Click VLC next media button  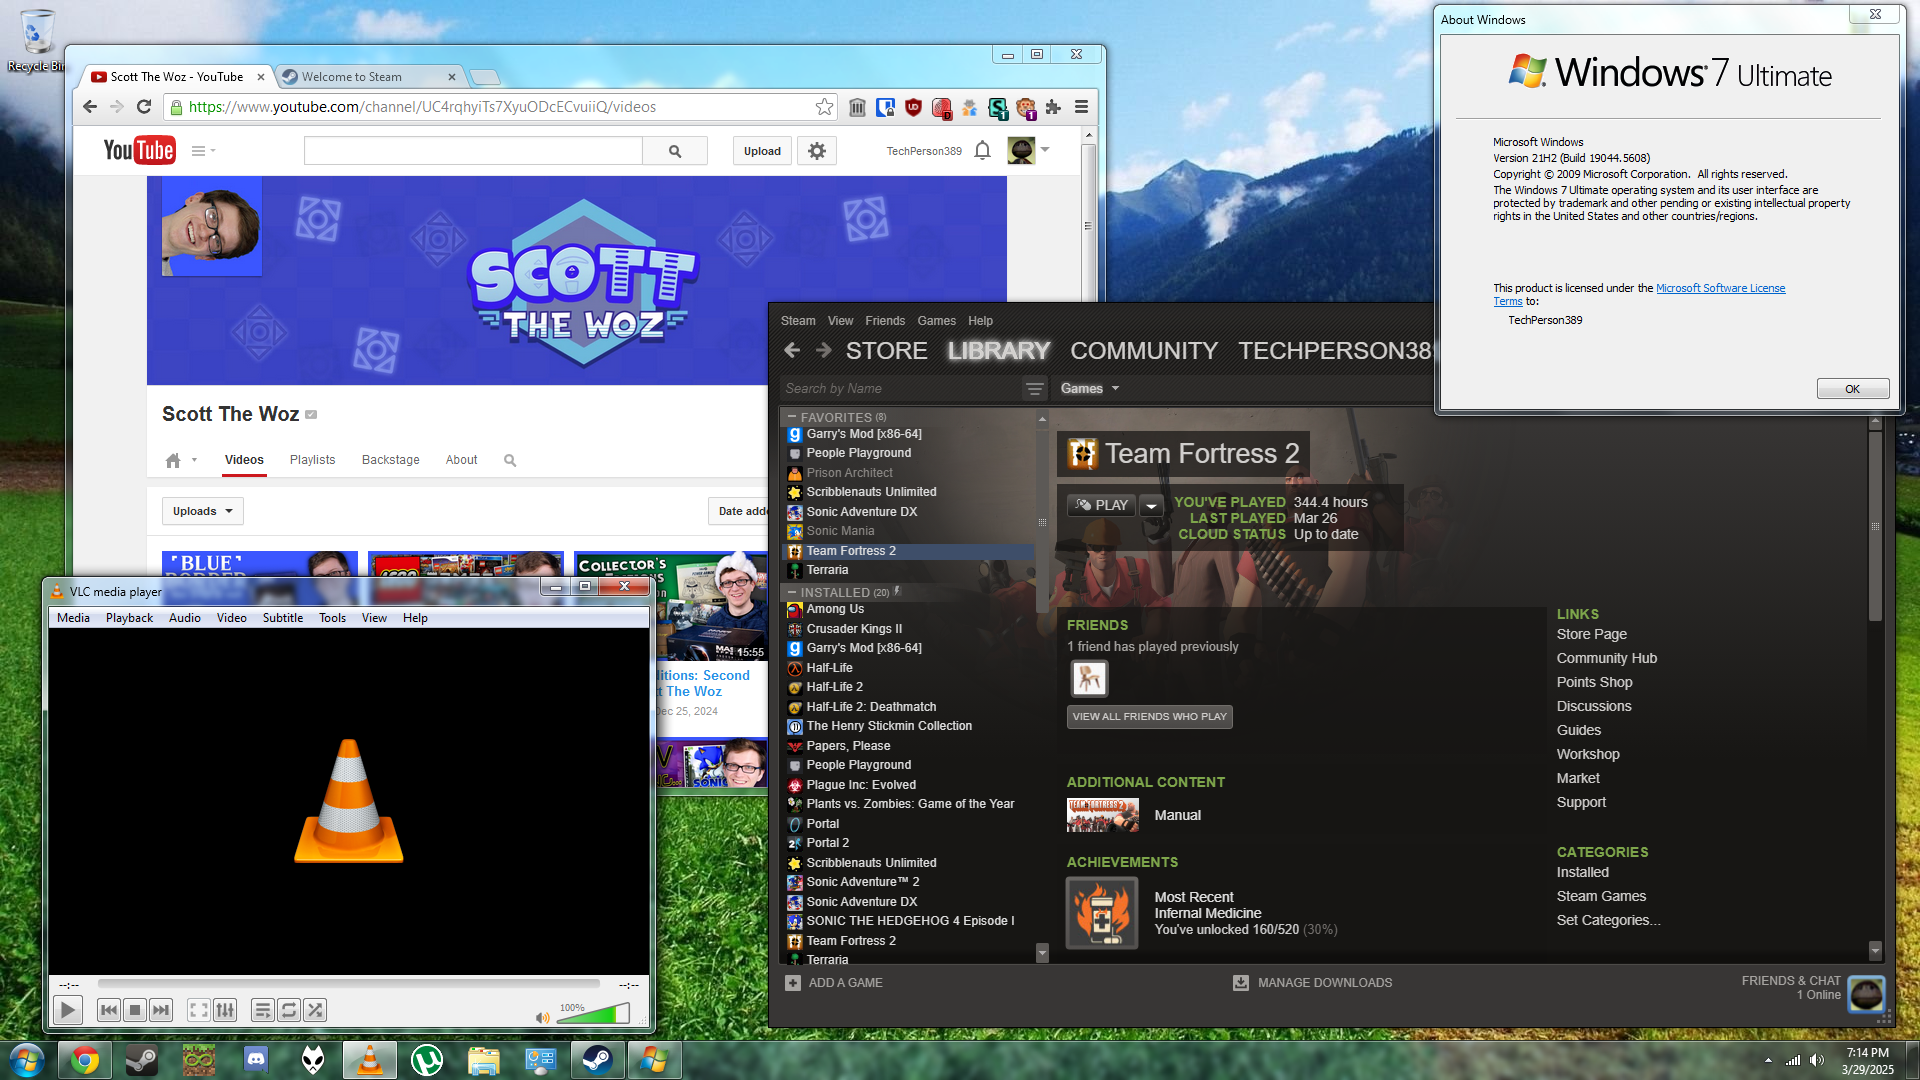161,1010
